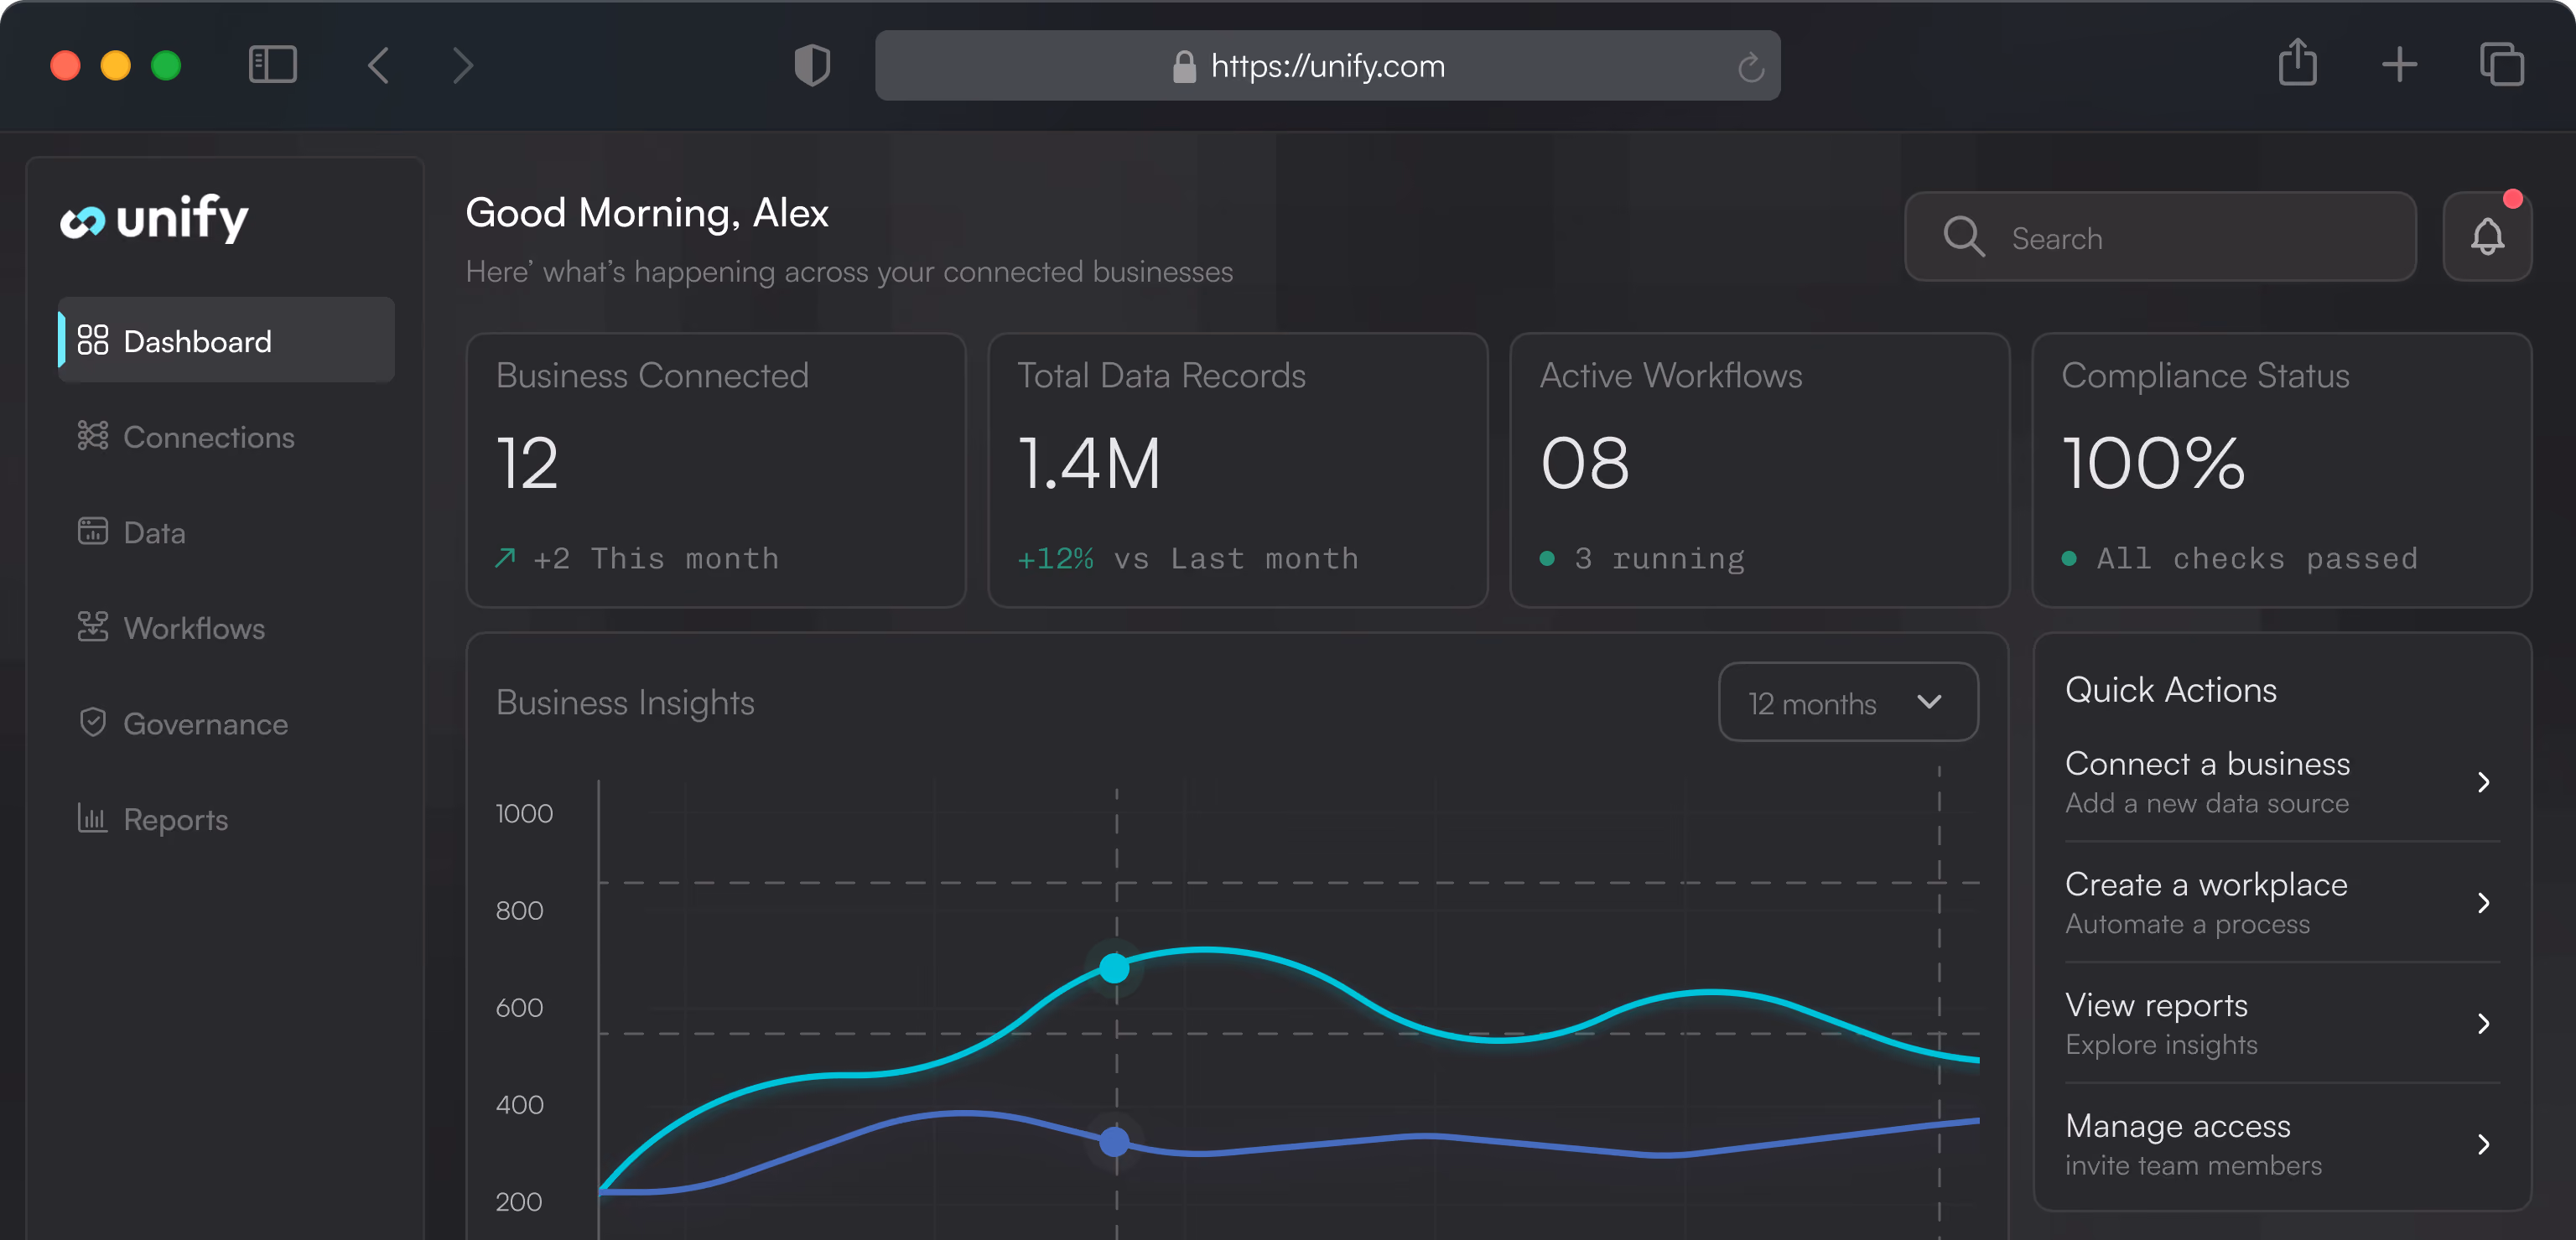Click the green trend arrow on Business Connected
Image resolution: width=2576 pixels, height=1240 pixels.
(x=506, y=557)
